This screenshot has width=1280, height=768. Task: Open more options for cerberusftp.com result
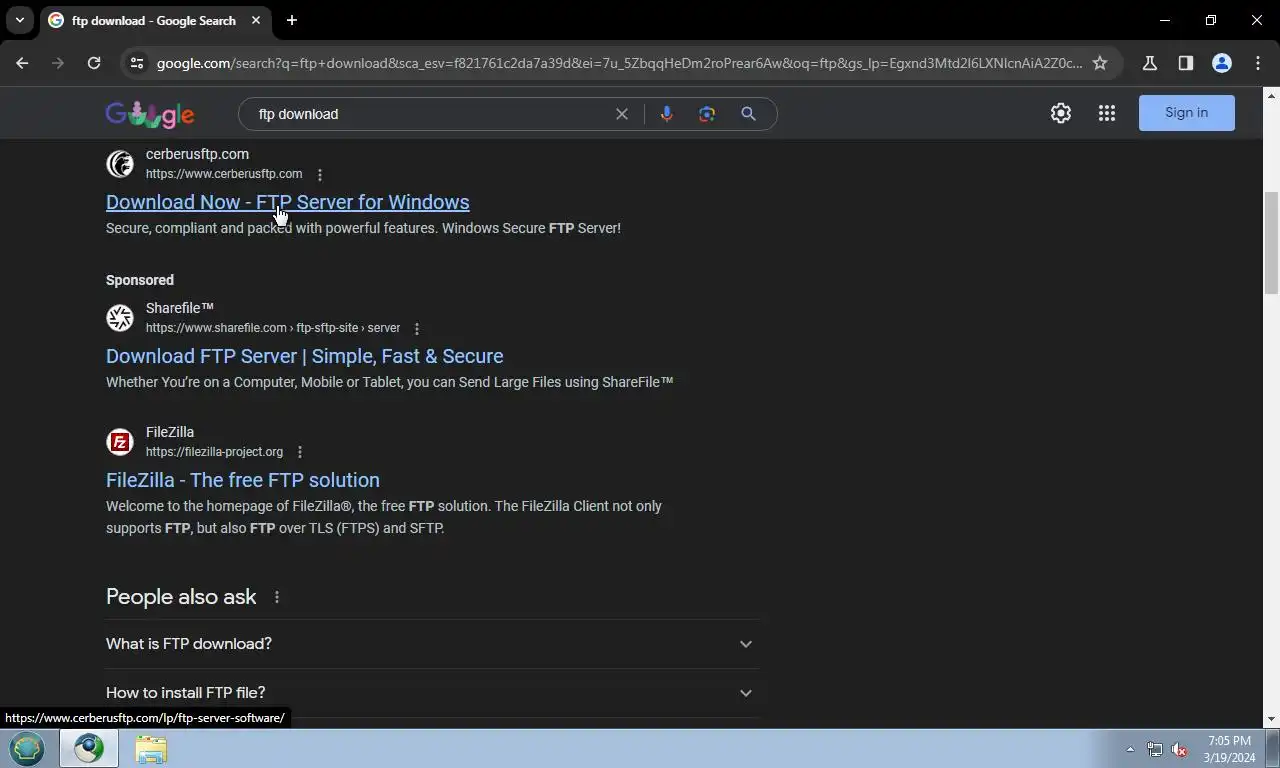click(320, 175)
